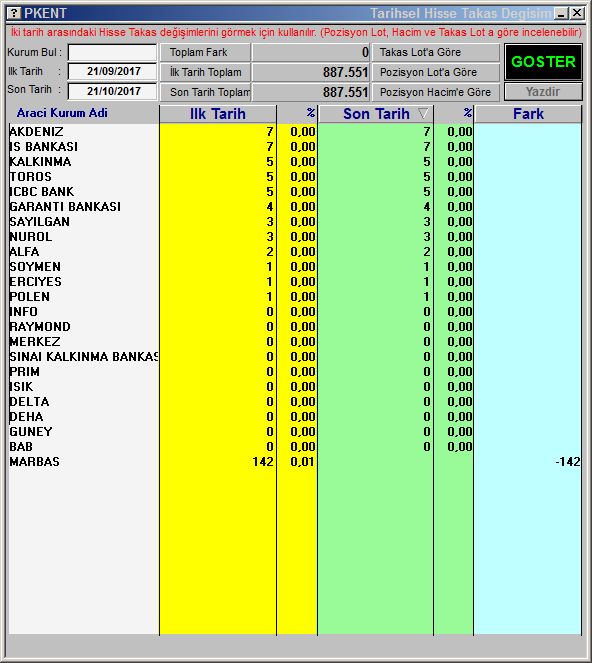Click the -142 Fark value

click(567, 461)
